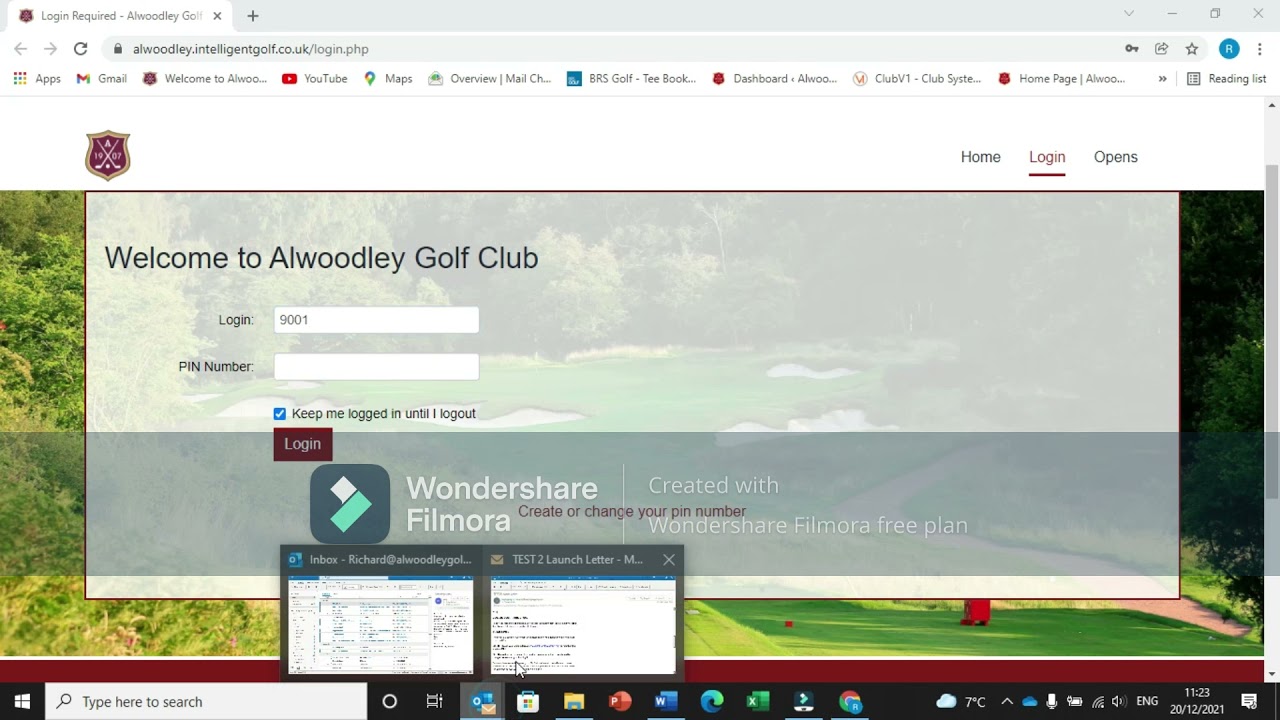The height and width of the screenshot is (720, 1280).
Task: Go to the Home menu item
Action: point(981,157)
